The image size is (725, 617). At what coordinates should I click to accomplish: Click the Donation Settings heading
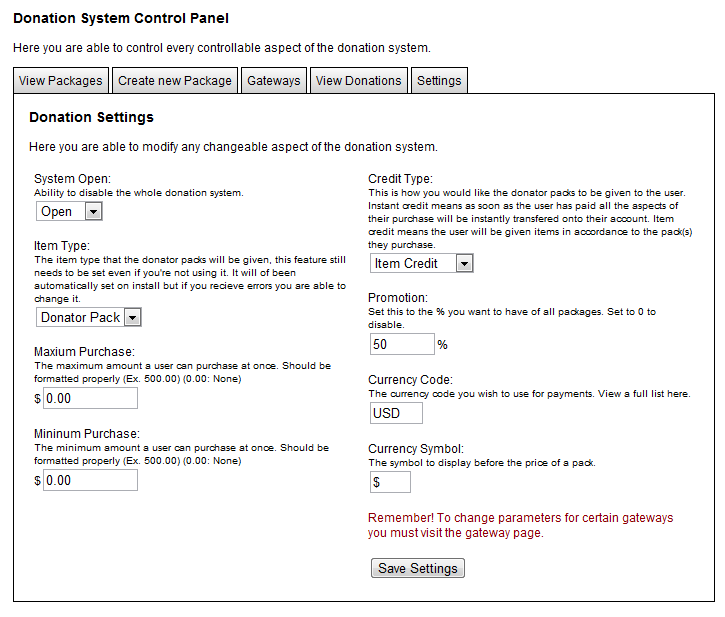click(91, 117)
